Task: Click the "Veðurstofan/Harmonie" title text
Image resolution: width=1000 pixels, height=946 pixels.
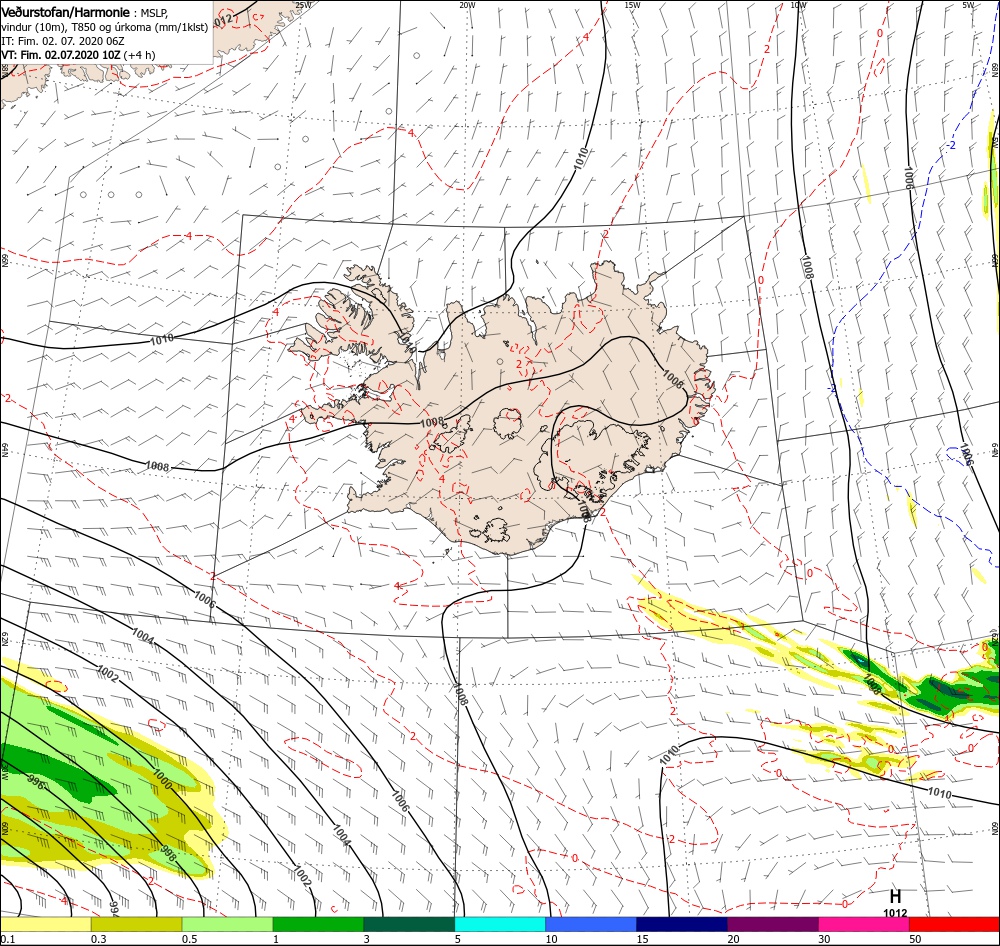Action: point(66,12)
